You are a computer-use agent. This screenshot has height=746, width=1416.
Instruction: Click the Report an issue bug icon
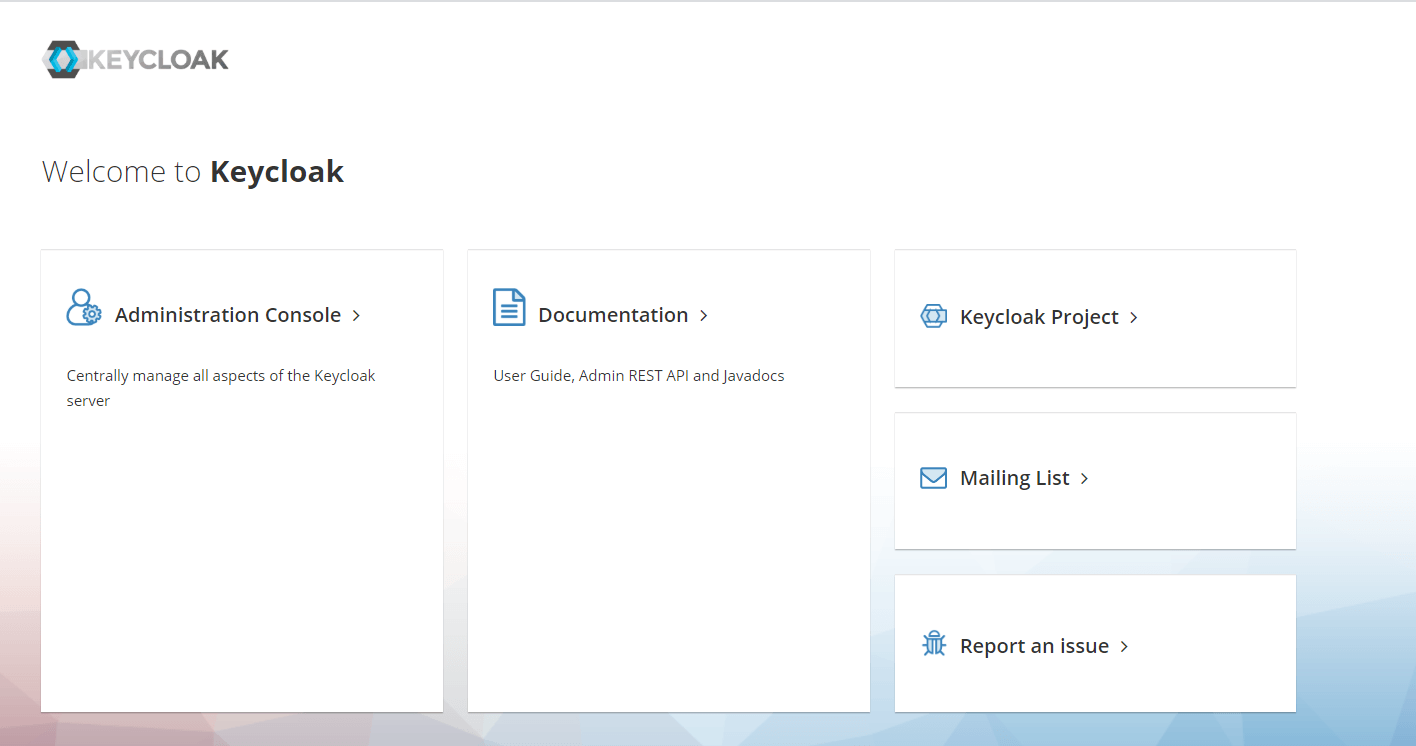coord(934,644)
